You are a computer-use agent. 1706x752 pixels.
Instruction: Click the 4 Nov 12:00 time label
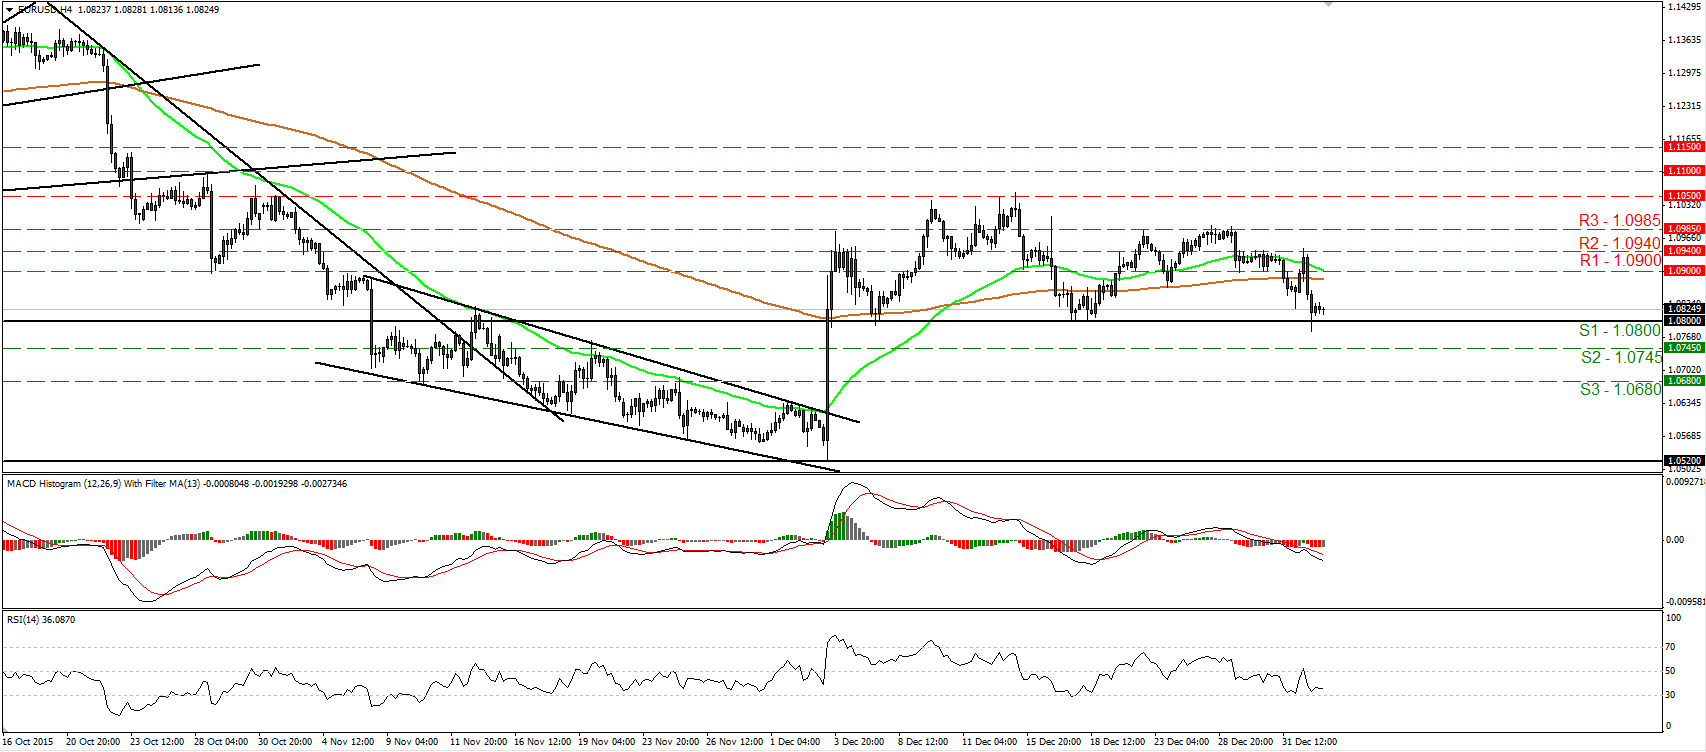348,742
